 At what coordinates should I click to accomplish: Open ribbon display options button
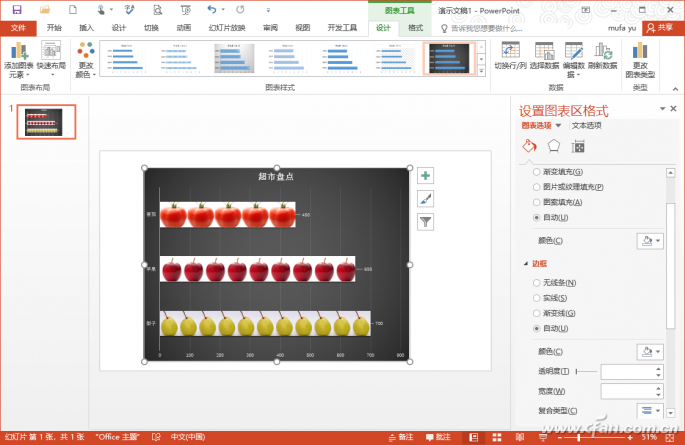point(586,10)
